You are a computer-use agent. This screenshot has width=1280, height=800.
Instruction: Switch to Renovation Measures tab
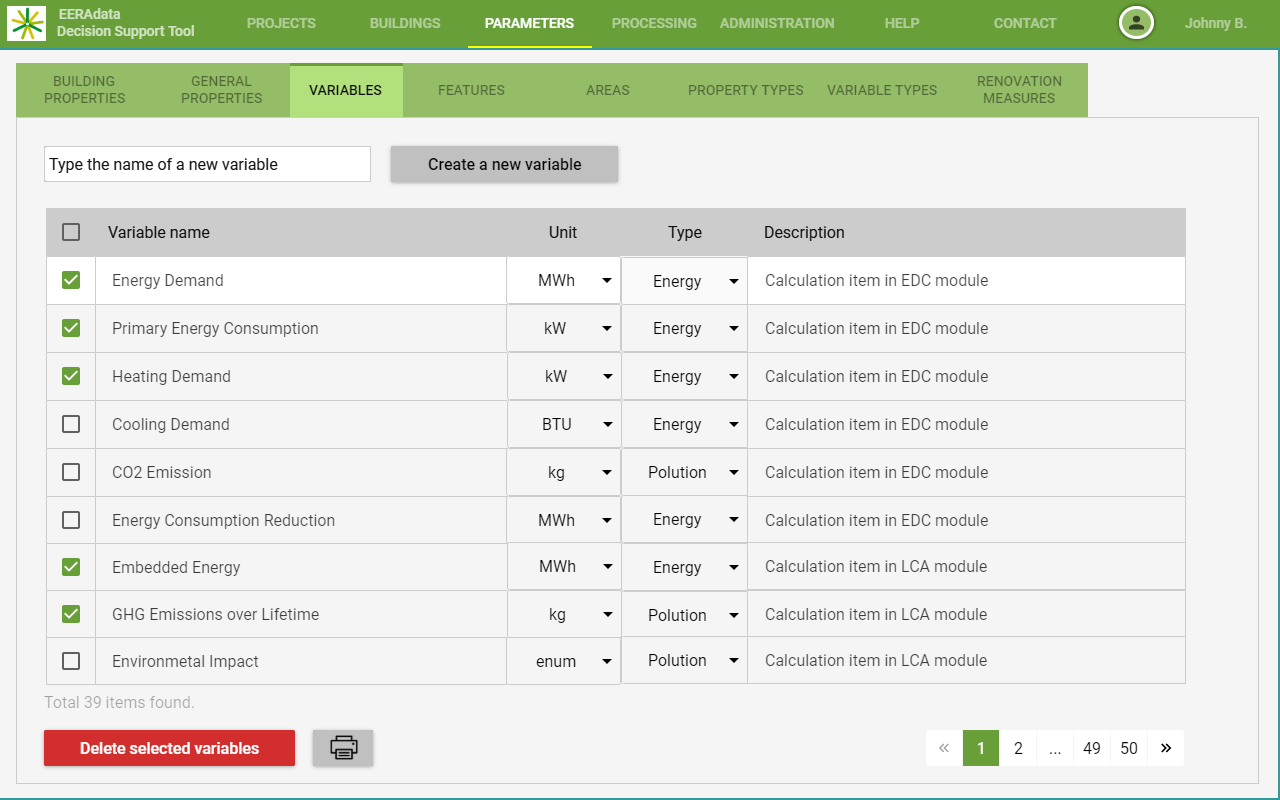[x=1019, y=90]
